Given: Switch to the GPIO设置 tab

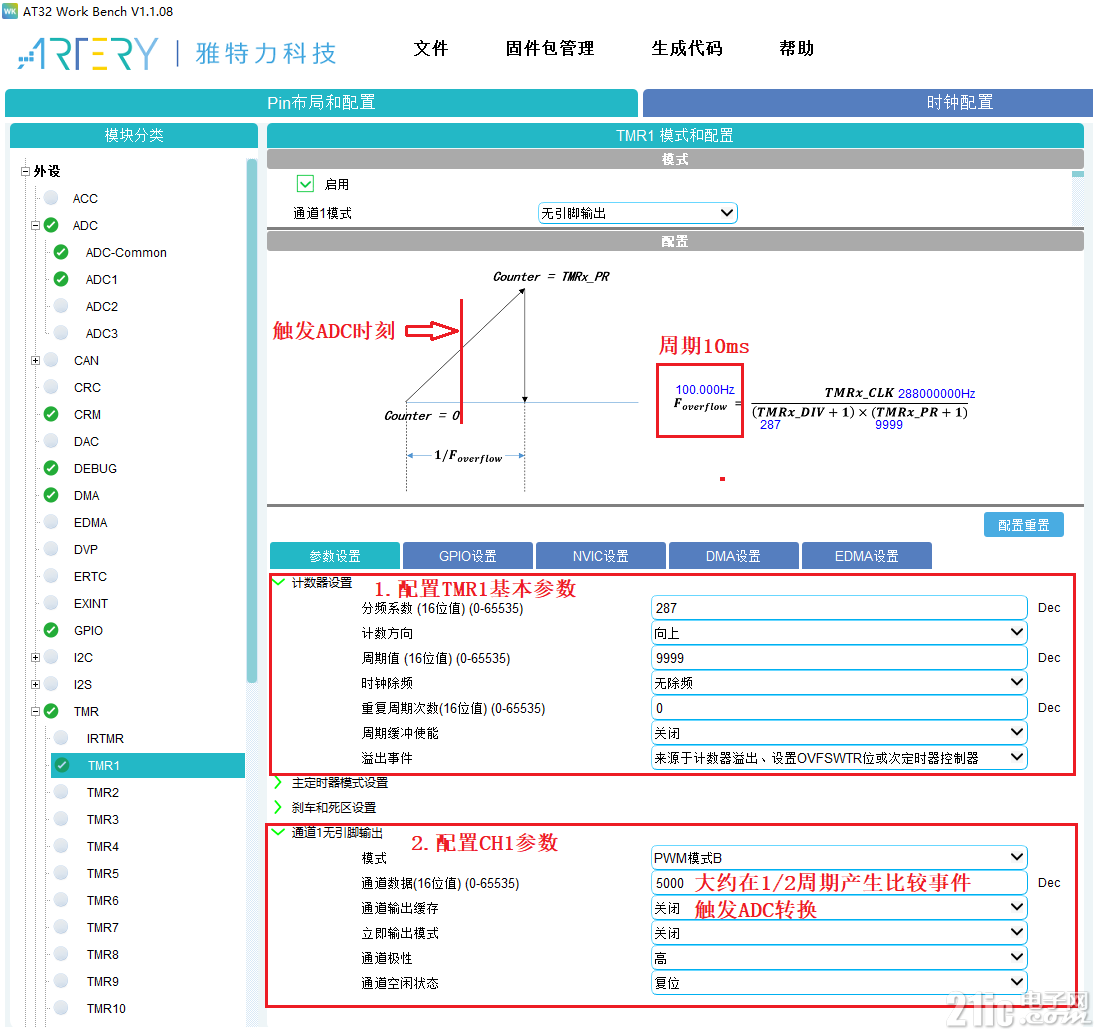Looking at the screenshot, I should (468, 556).
